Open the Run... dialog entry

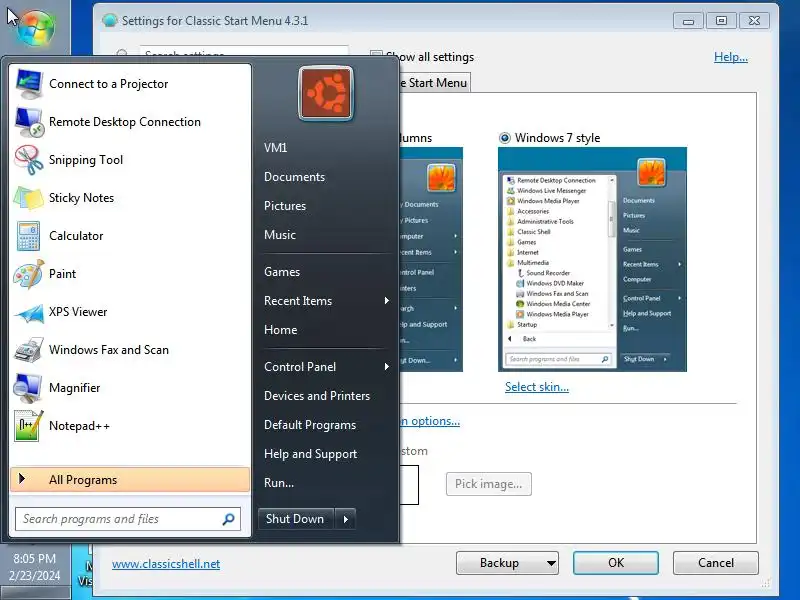click(279, 483)
